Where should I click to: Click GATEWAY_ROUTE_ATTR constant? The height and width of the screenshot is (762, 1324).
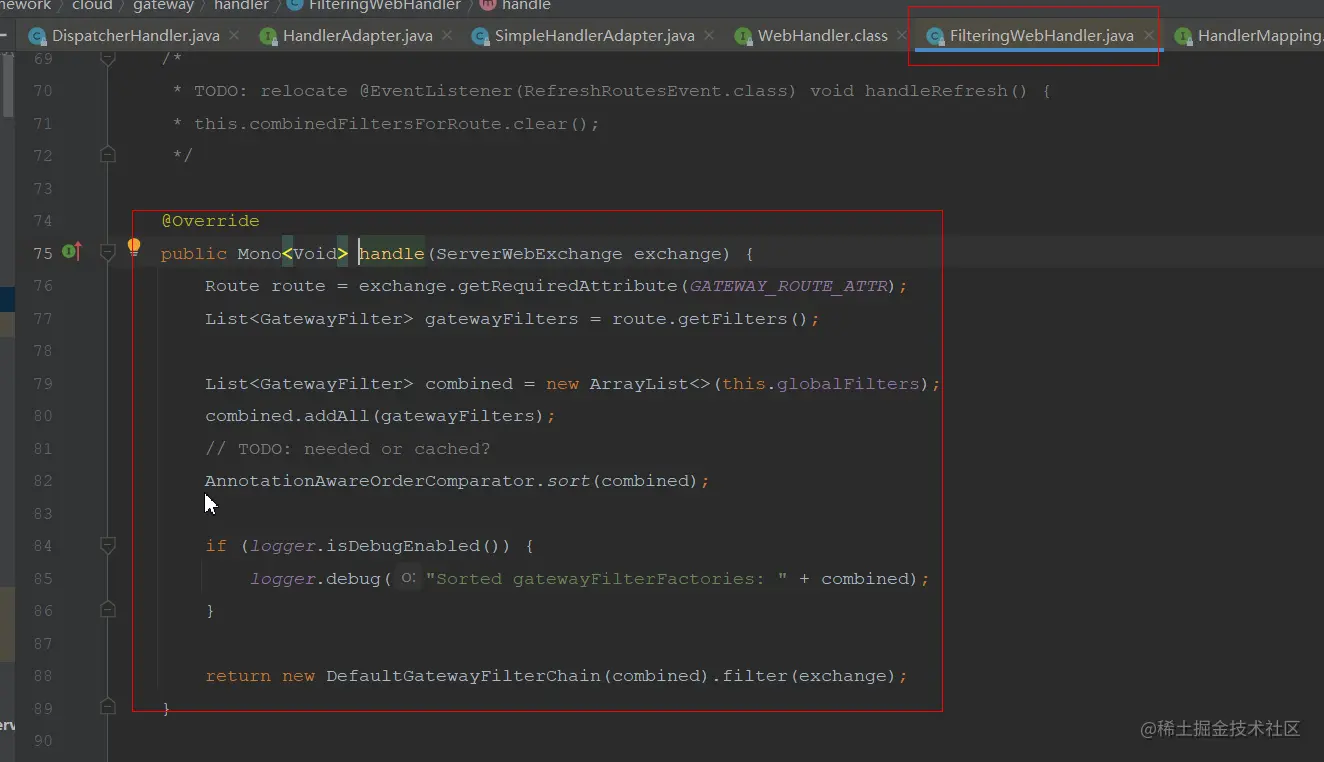(789, 286)
